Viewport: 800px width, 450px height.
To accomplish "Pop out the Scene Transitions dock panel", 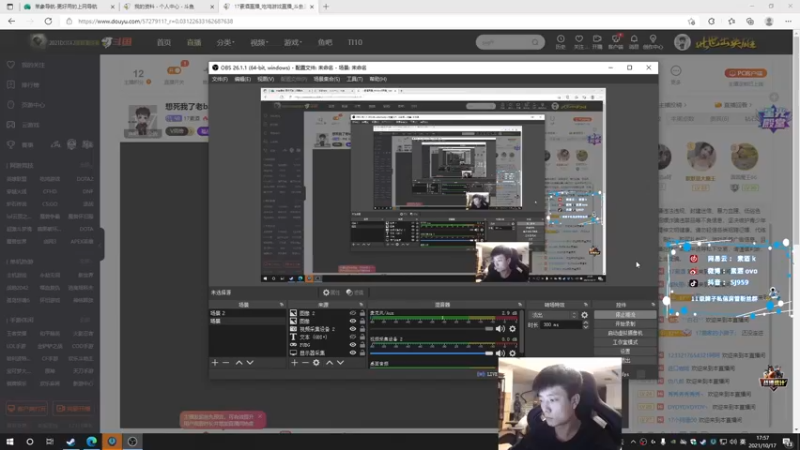I will [586, 305].
